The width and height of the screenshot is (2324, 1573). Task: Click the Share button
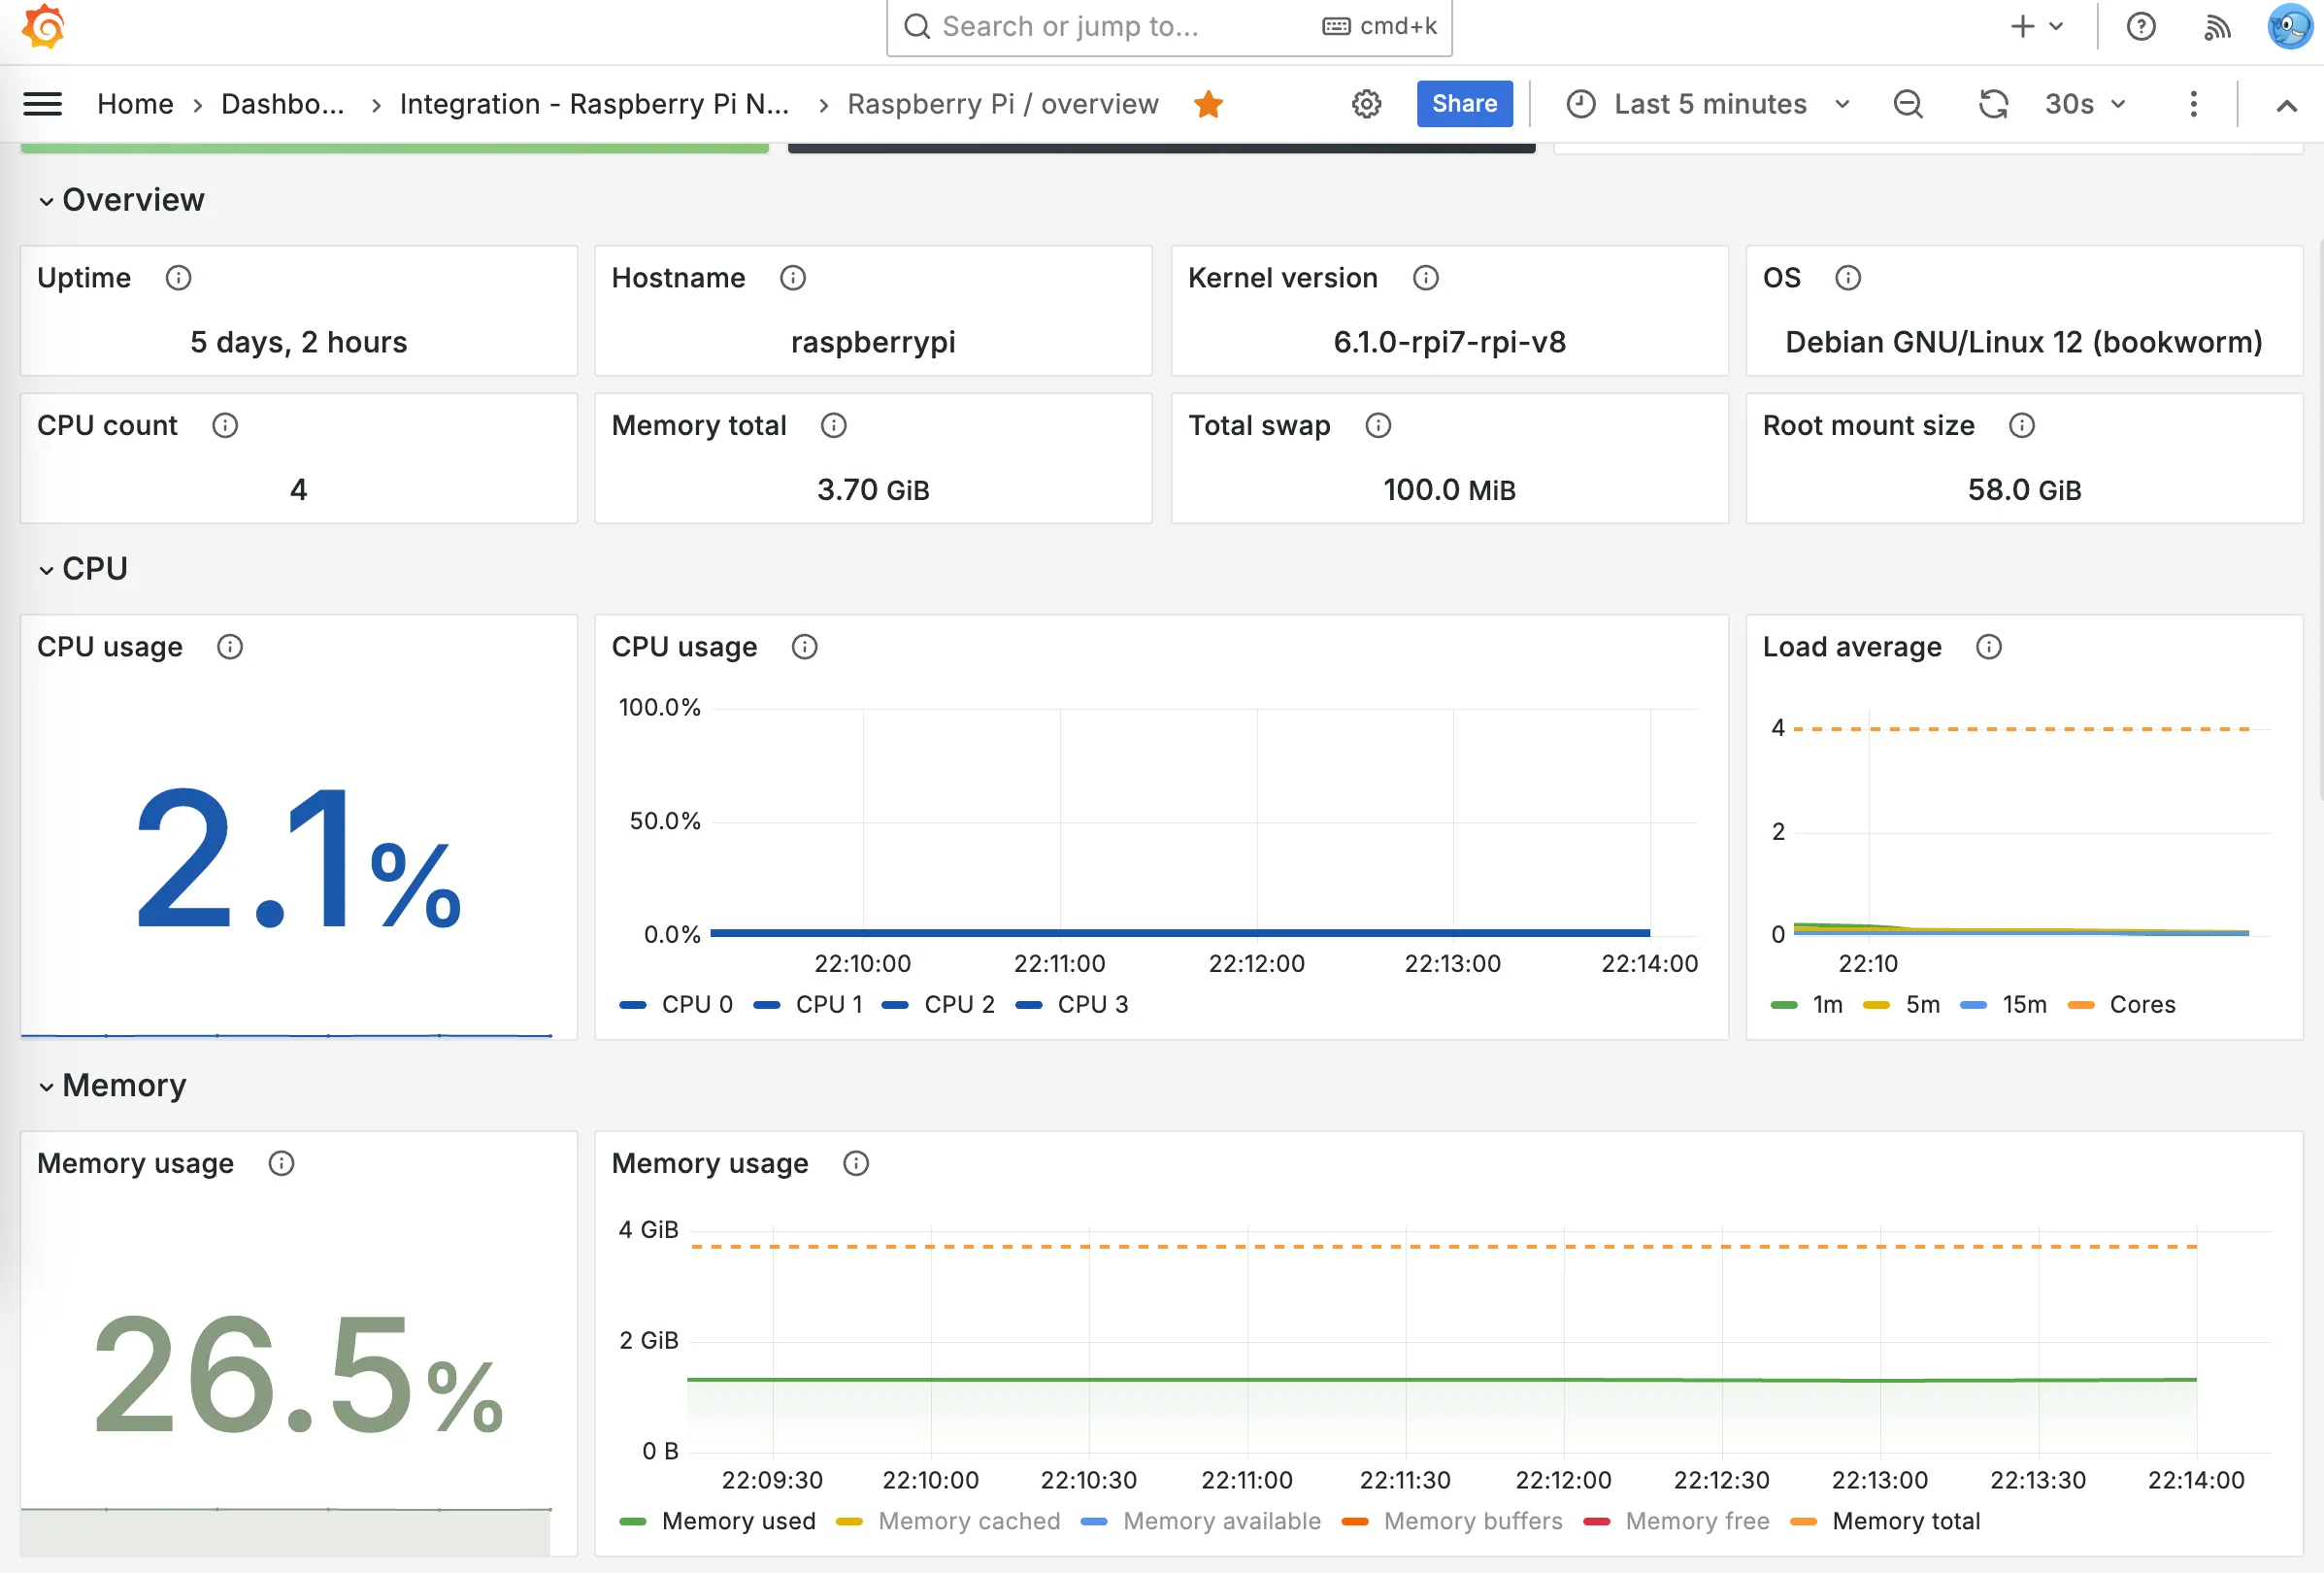(x=1463, y=104)
